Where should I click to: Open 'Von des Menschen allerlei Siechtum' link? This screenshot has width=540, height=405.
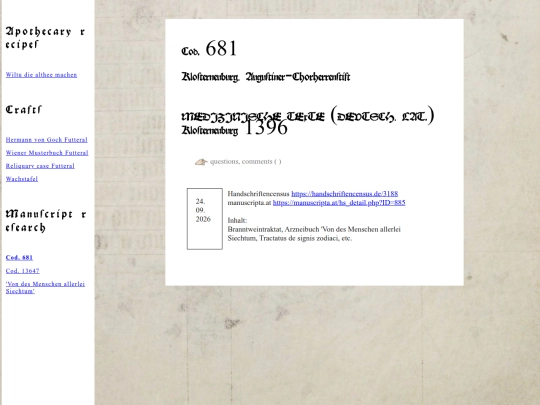45,287
